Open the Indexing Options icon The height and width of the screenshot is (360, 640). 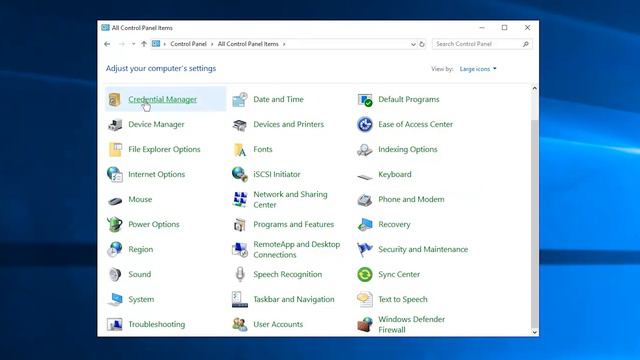tap(365, 150)
